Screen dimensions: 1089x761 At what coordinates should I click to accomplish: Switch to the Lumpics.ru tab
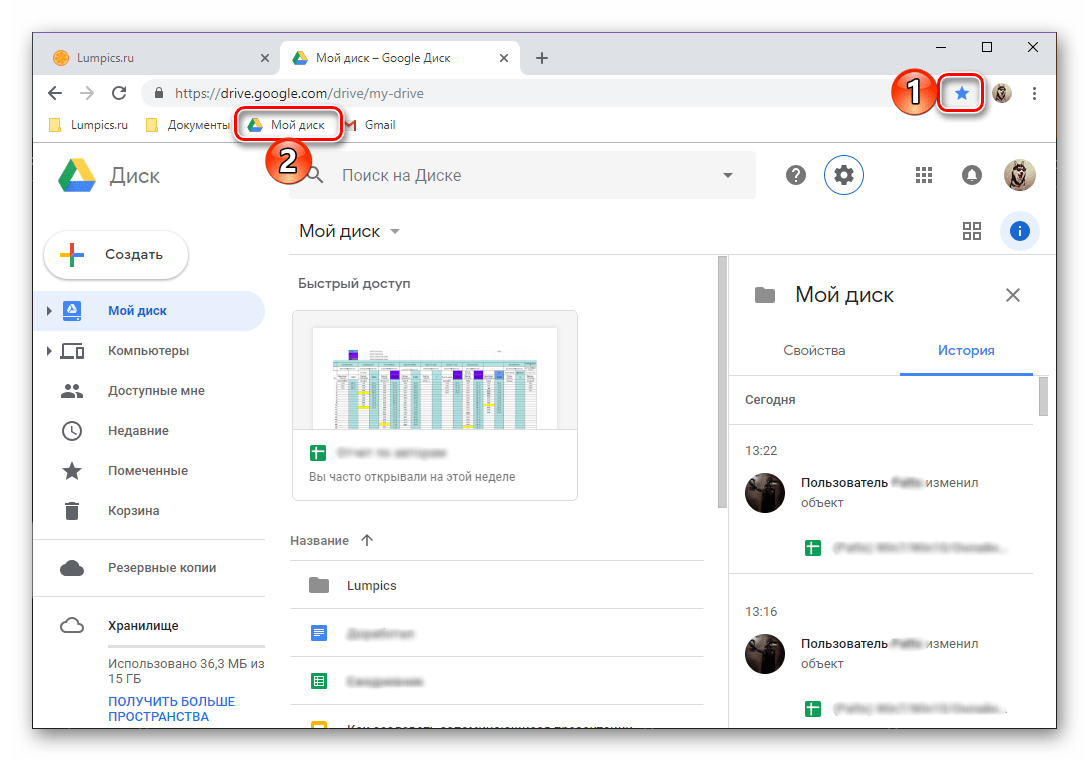(x=162, y=58)
